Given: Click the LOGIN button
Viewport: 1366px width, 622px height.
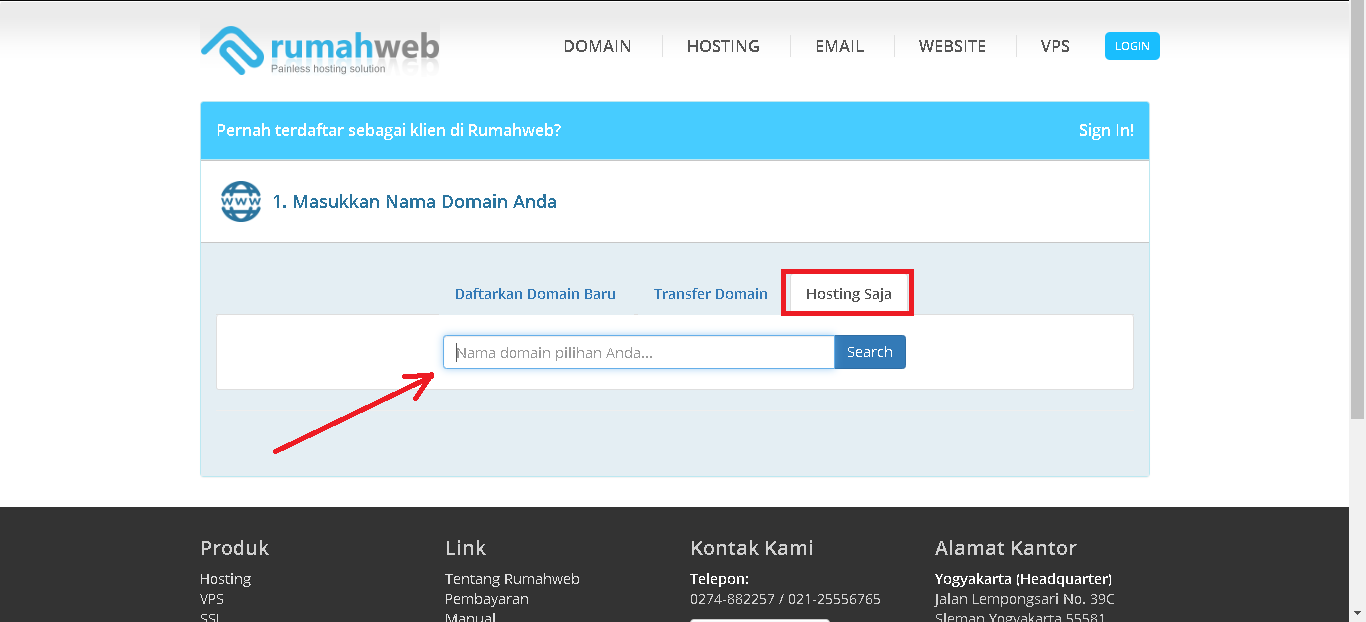Looking at the screenshot, I should (x=1132, y=46).
